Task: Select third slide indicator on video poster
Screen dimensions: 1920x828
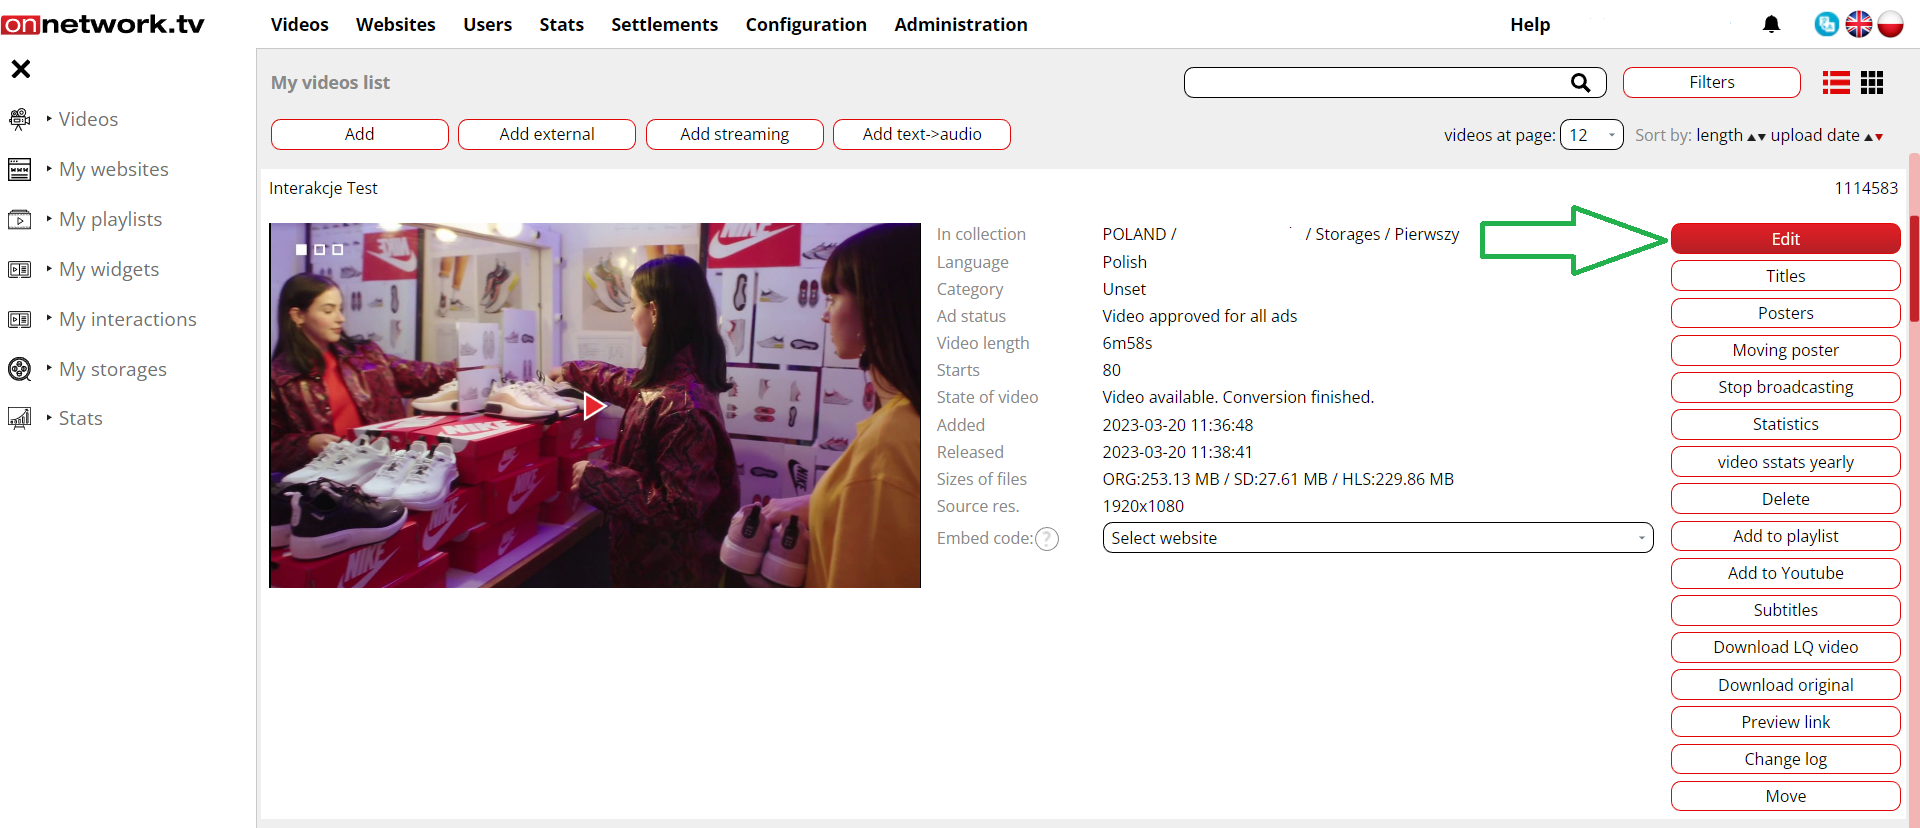Action: [338, 249]
